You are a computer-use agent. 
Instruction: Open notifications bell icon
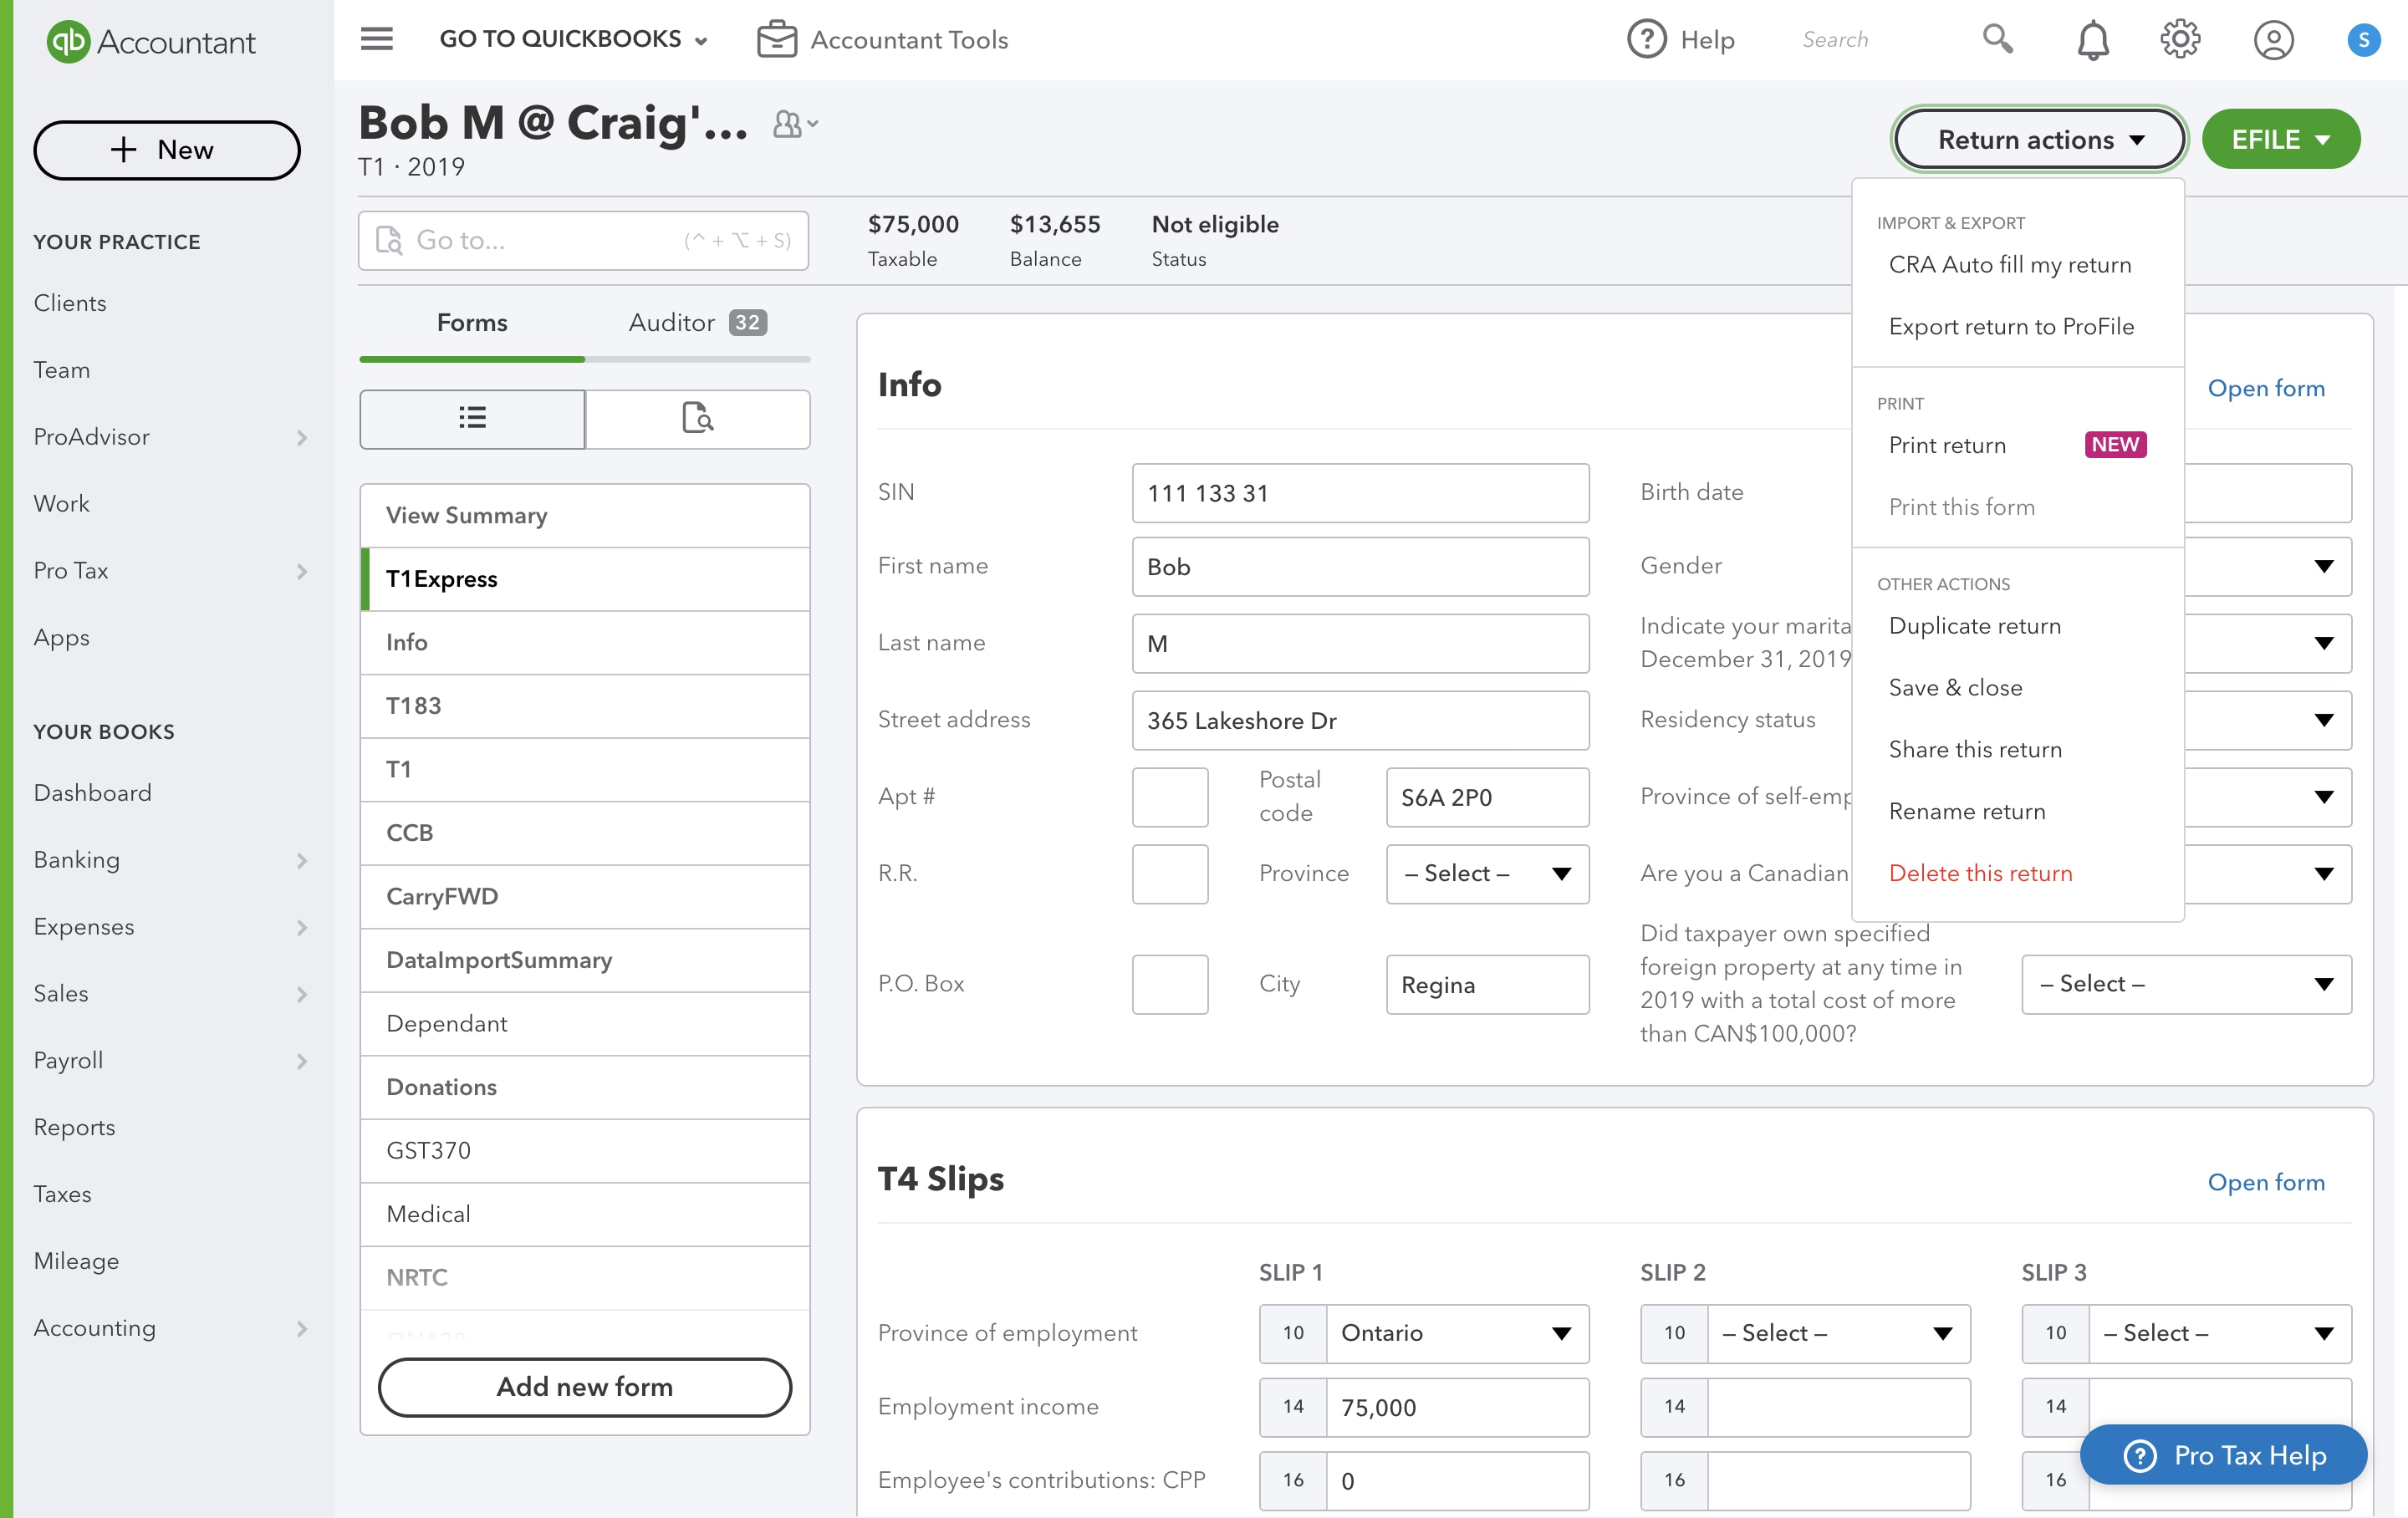(x=2092, y=40)
